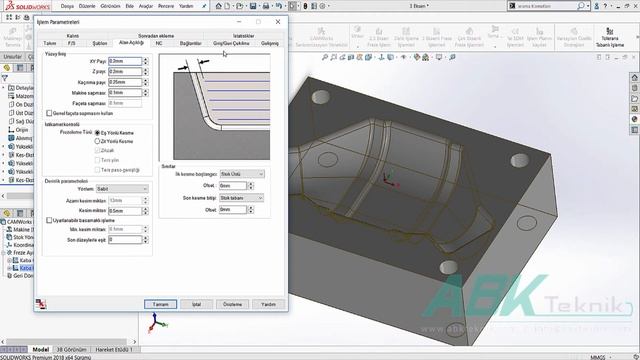The height and width of the screenshot is (360, 640).
Task: Open the İlk kesme başlangıcı dropdown
Action: coord(242,174)
